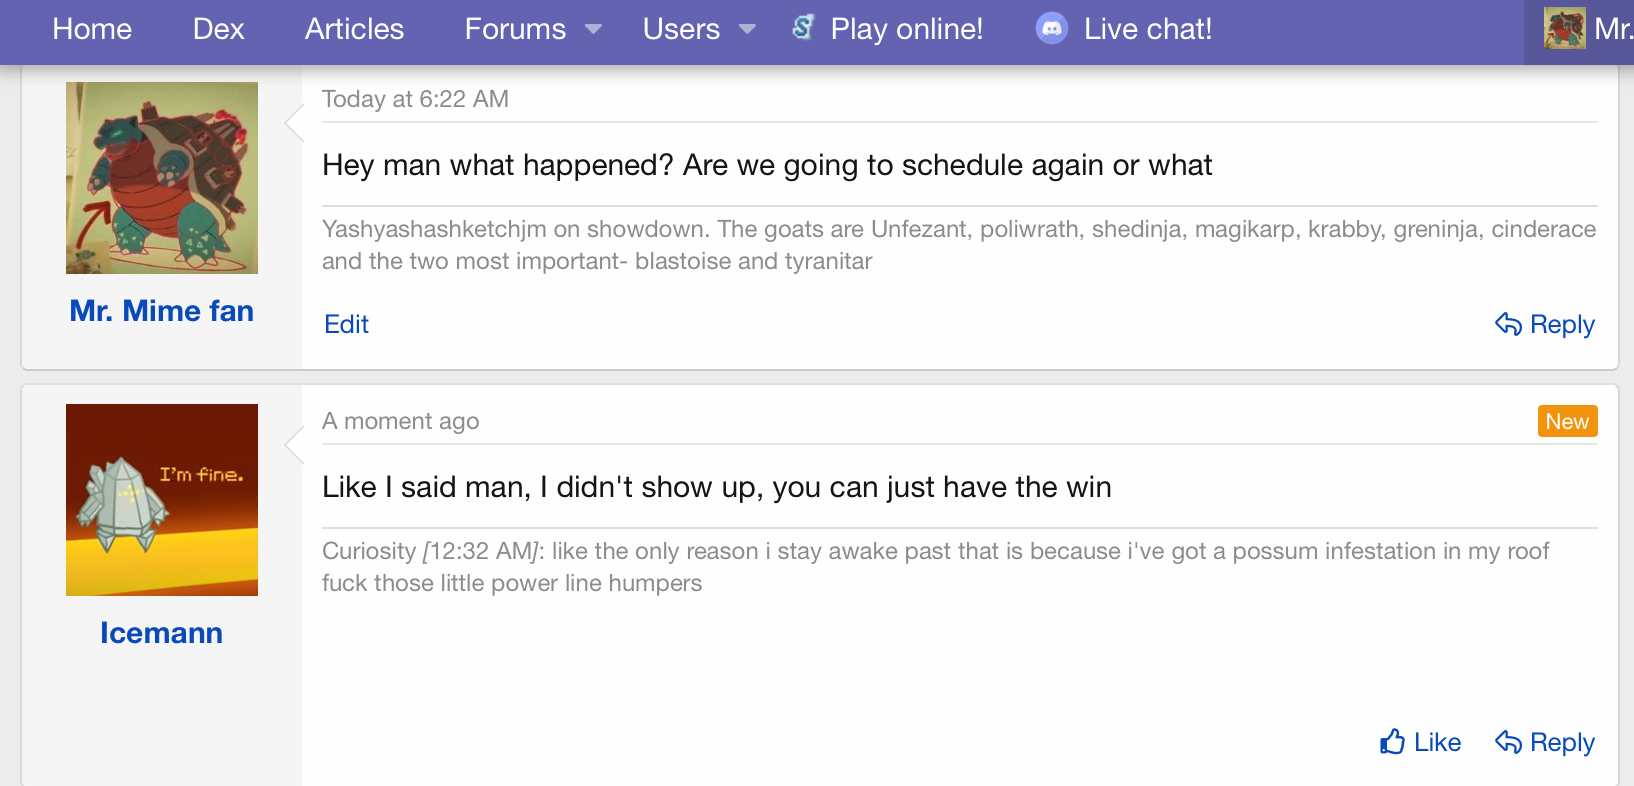Open Icemann's Regice avatar image
This screenshot has width=1634, height=786.
click(x=162, y=500)
